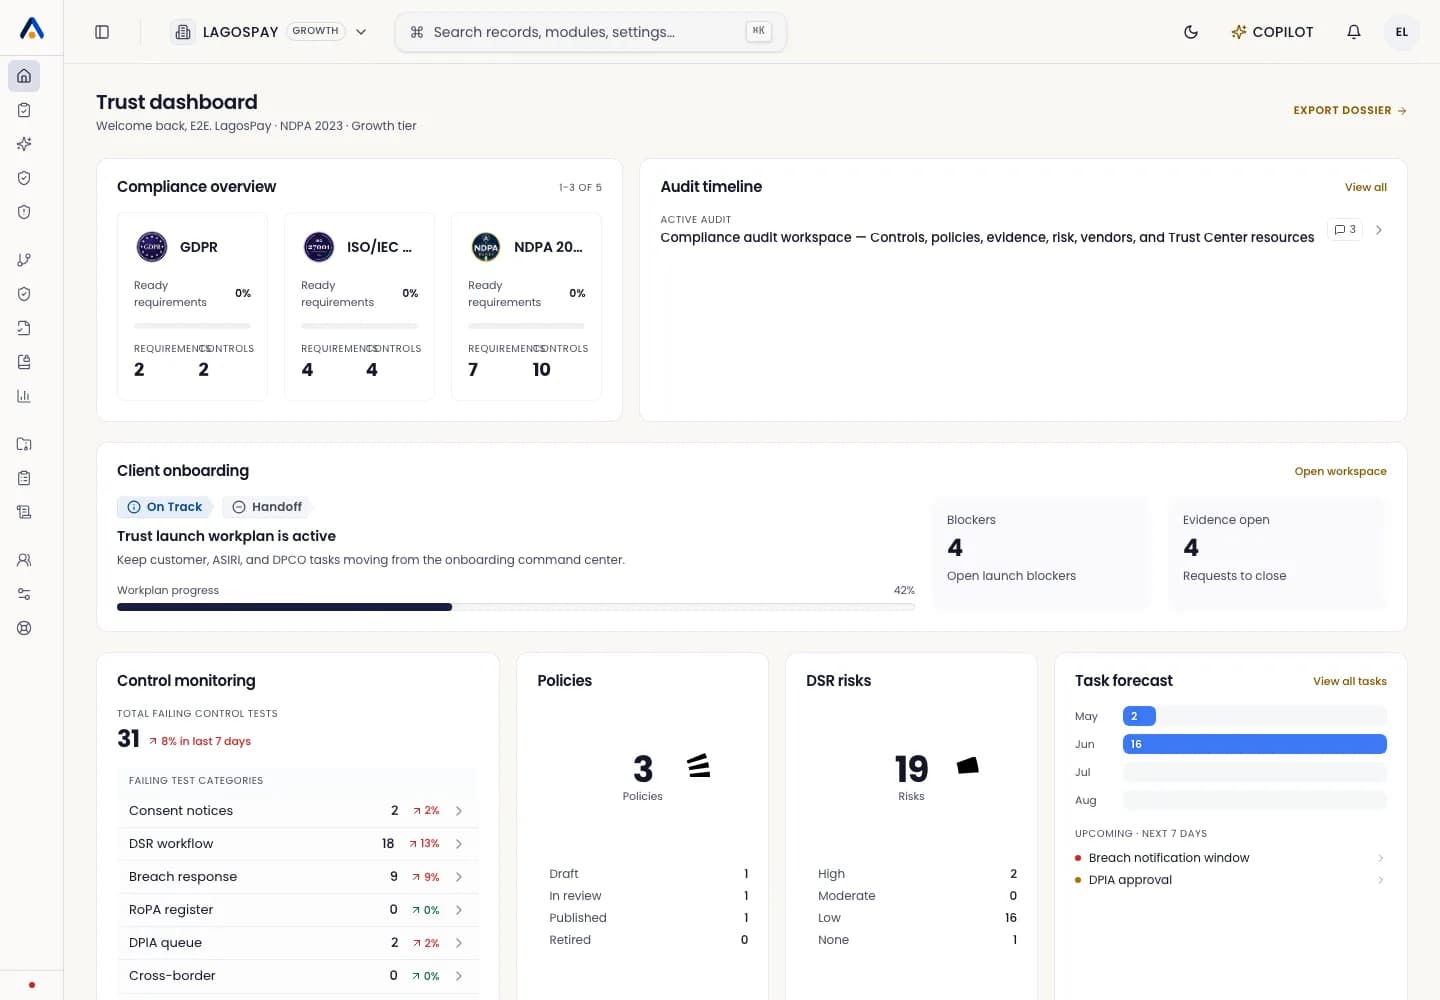Expand the RoPA register row chevron

tap(459, 910)
